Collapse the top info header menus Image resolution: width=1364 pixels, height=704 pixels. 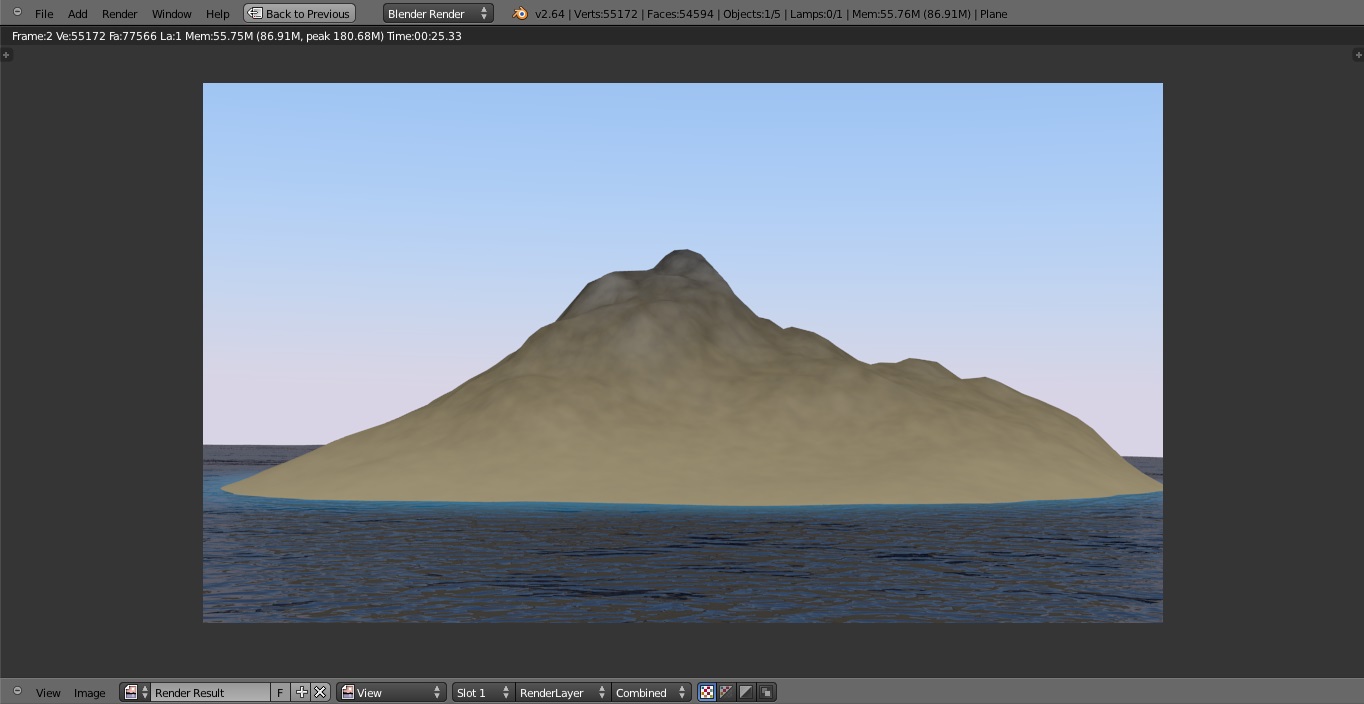17,12
